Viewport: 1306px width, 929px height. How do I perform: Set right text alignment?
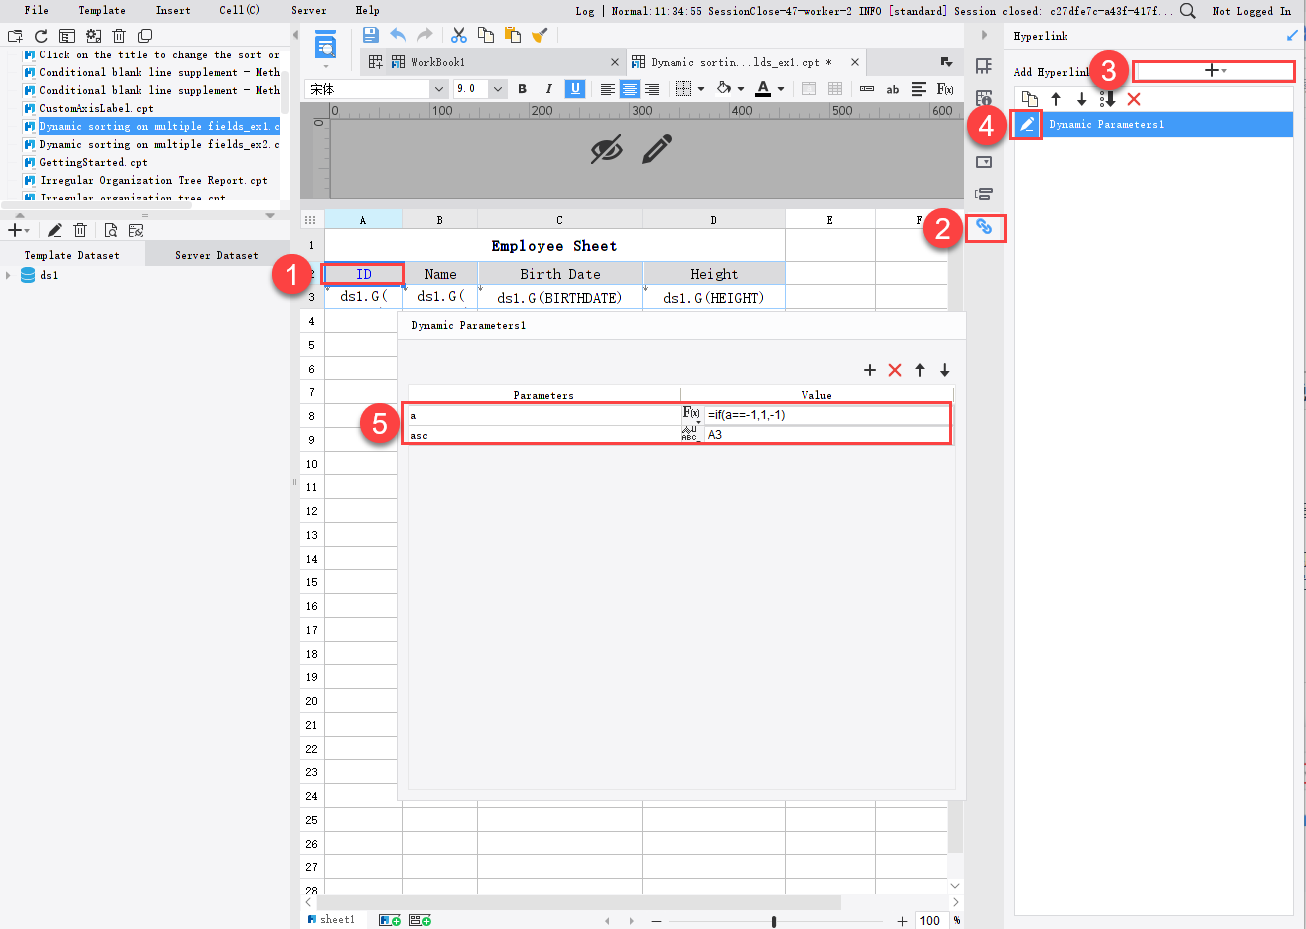(x=652, y=89)
